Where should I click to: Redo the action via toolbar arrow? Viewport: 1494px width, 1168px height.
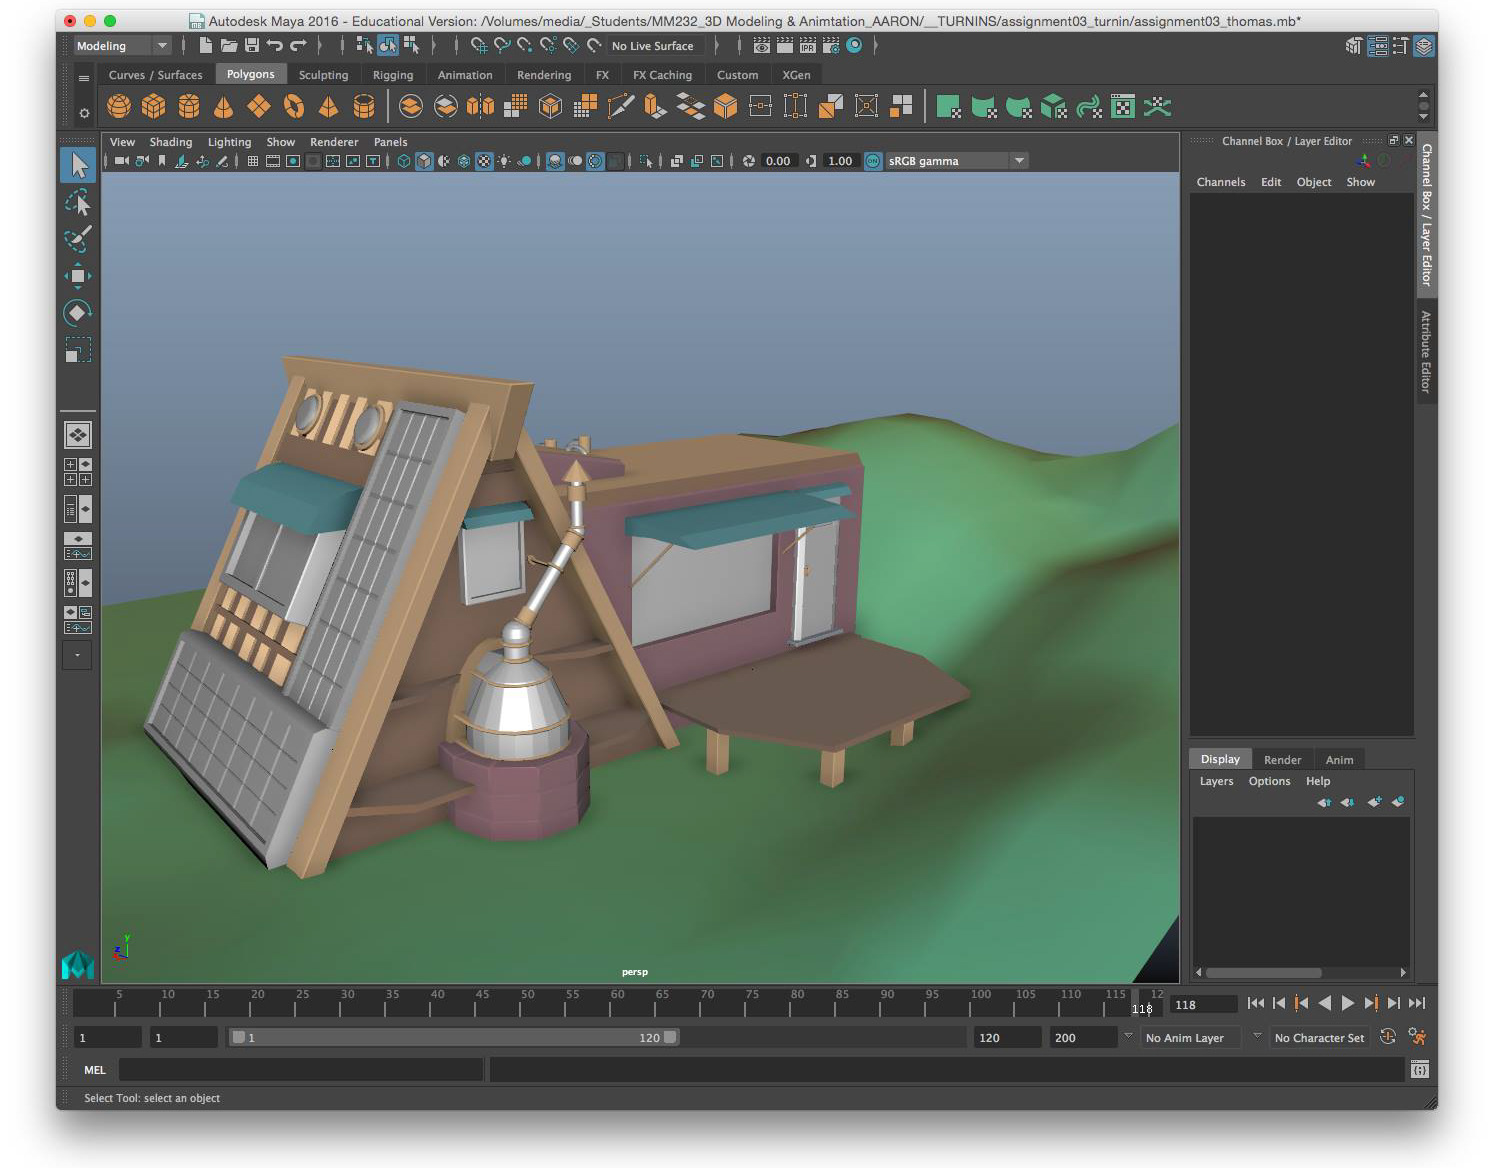coord(298,45)
